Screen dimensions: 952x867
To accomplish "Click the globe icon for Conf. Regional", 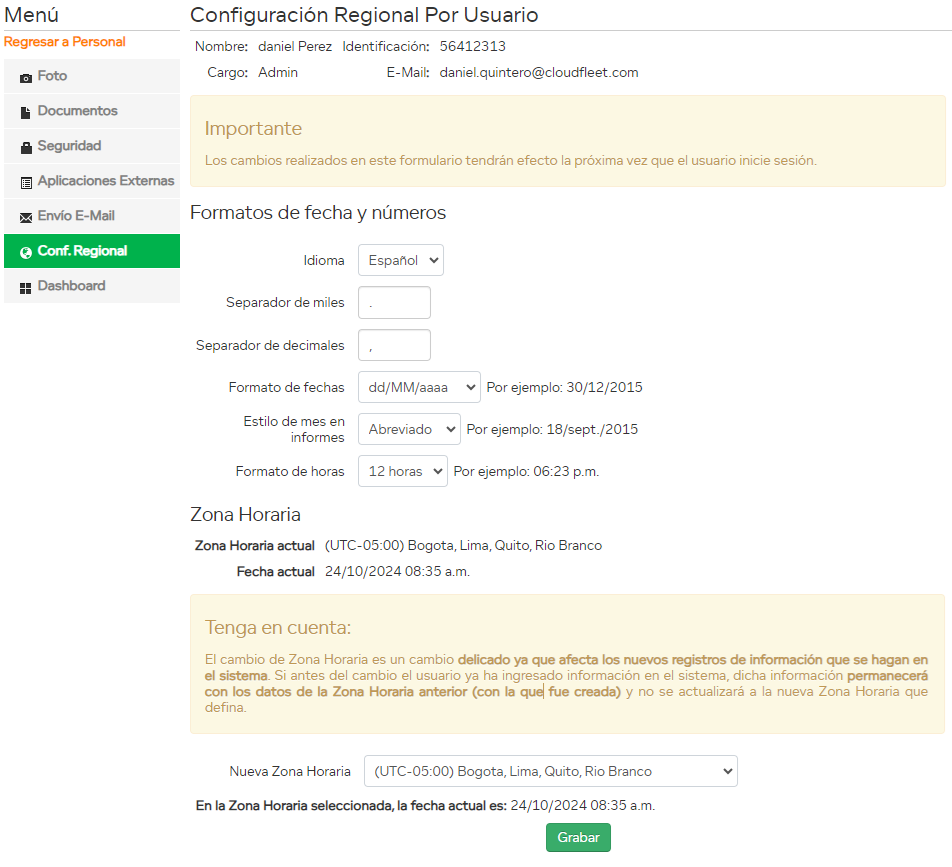I will [26, 252].
